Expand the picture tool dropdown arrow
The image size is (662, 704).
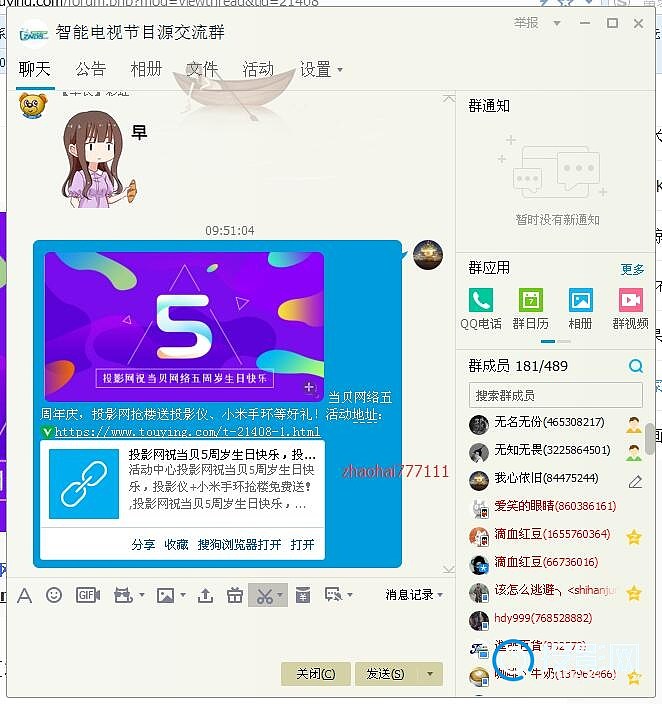coord(183,595)
